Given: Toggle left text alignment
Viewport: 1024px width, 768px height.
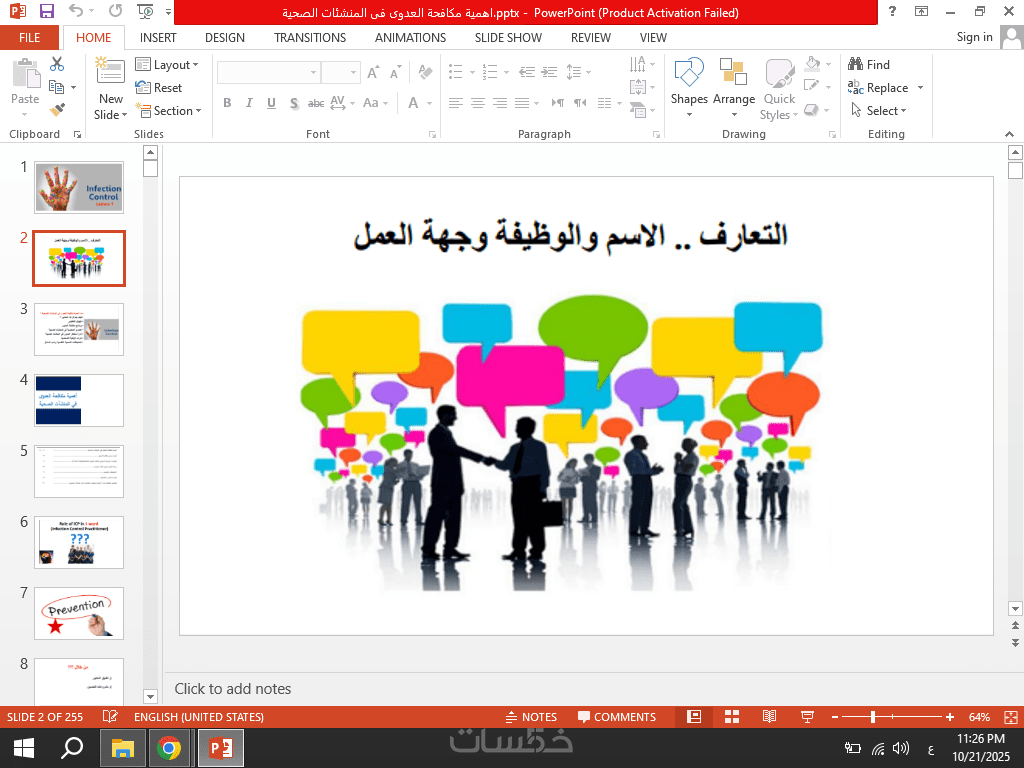Looking at the screenshot, I should [456, 103].
